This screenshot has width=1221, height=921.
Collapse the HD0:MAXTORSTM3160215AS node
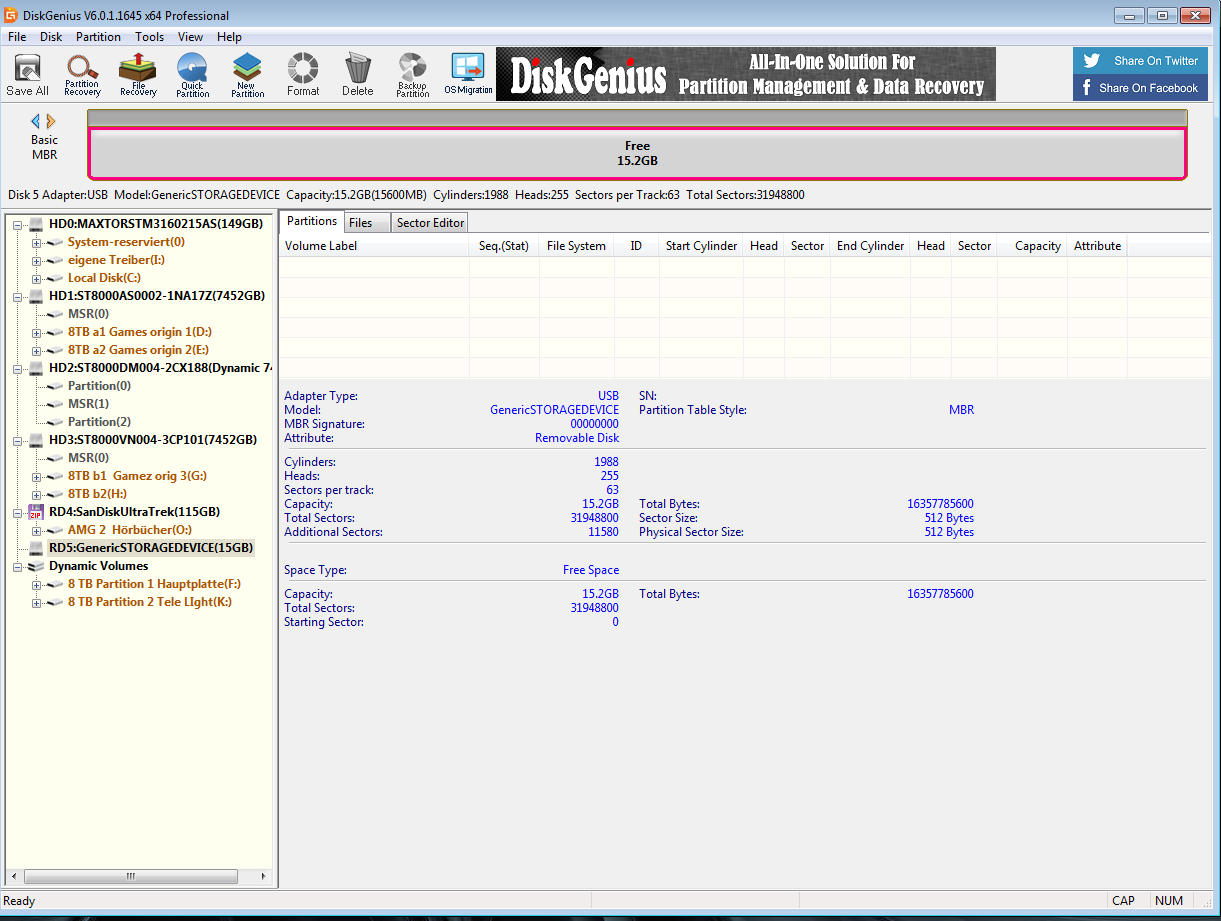pos(18,224)
